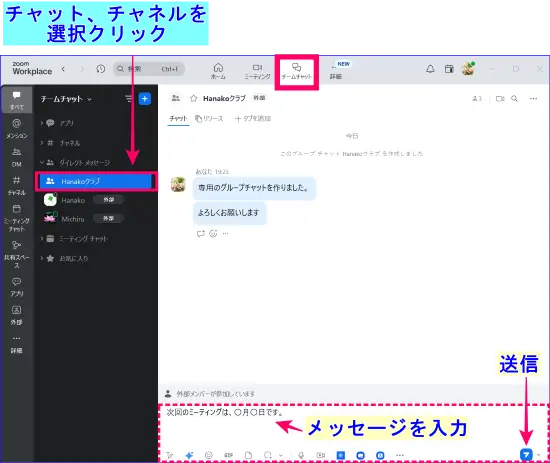Open the 詳細 tab with NEW badge

[336, 71]
